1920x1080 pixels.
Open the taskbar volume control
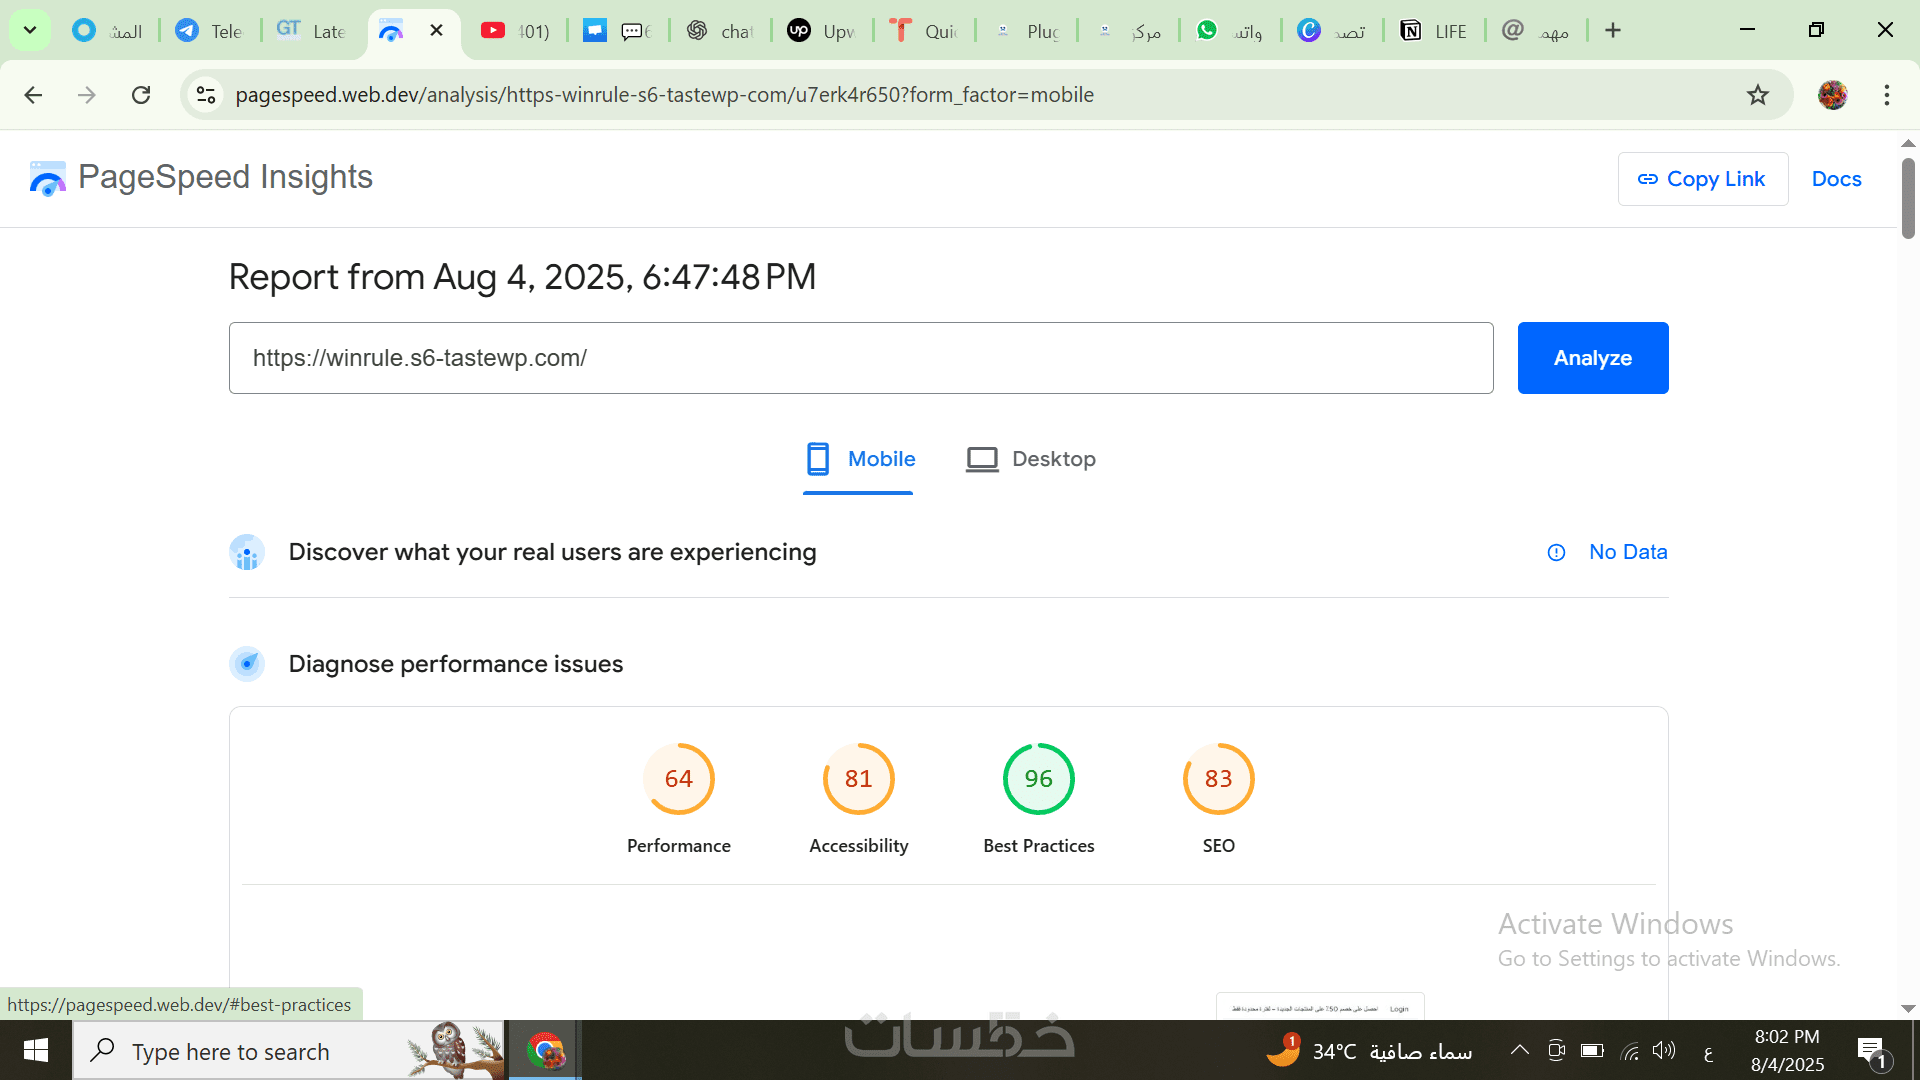tap(1663, 1050)
